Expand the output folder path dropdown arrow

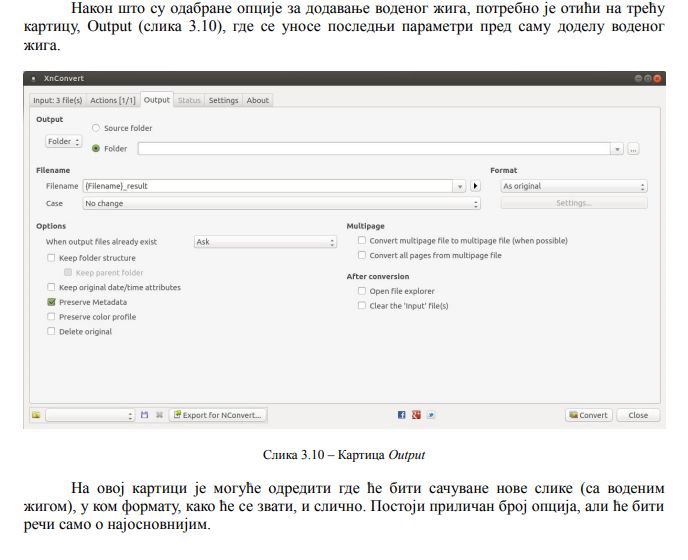[x=617, y=149]
